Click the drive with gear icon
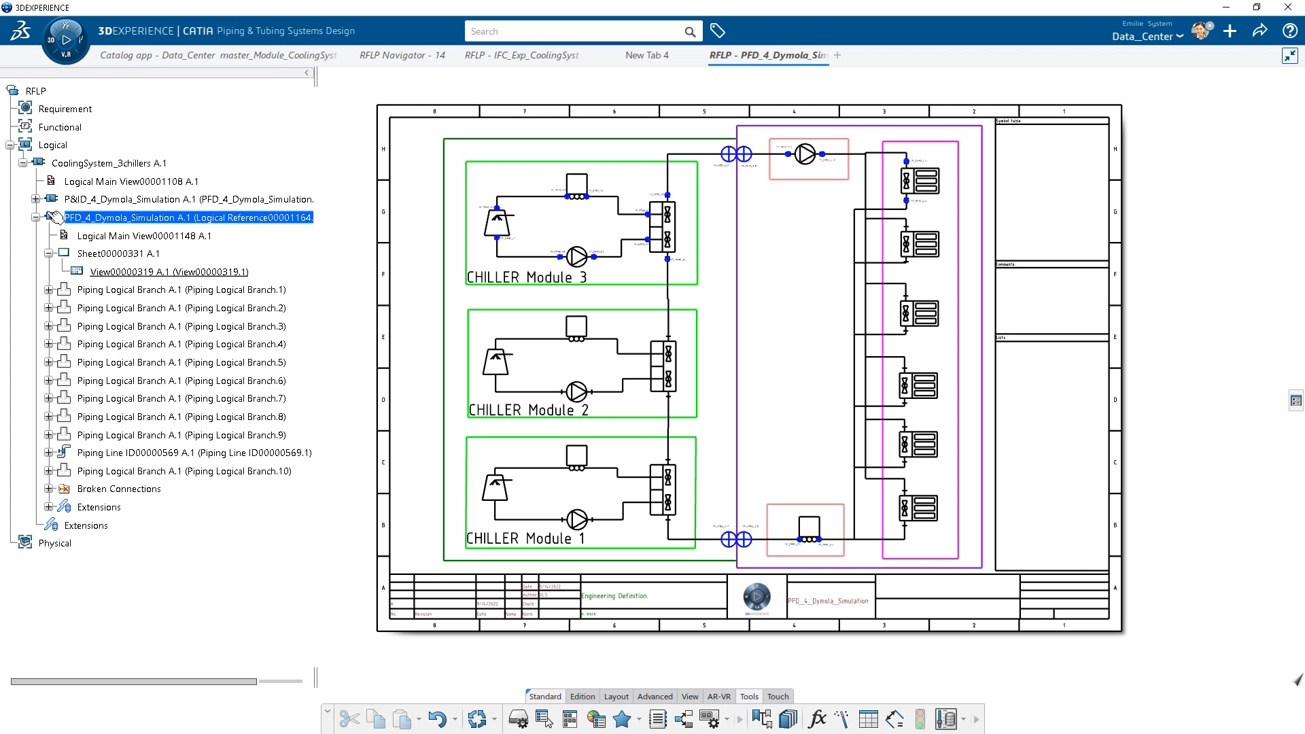Image resolution: width=1305 pixels, height=734 pixels. click(x=518, y=719)
